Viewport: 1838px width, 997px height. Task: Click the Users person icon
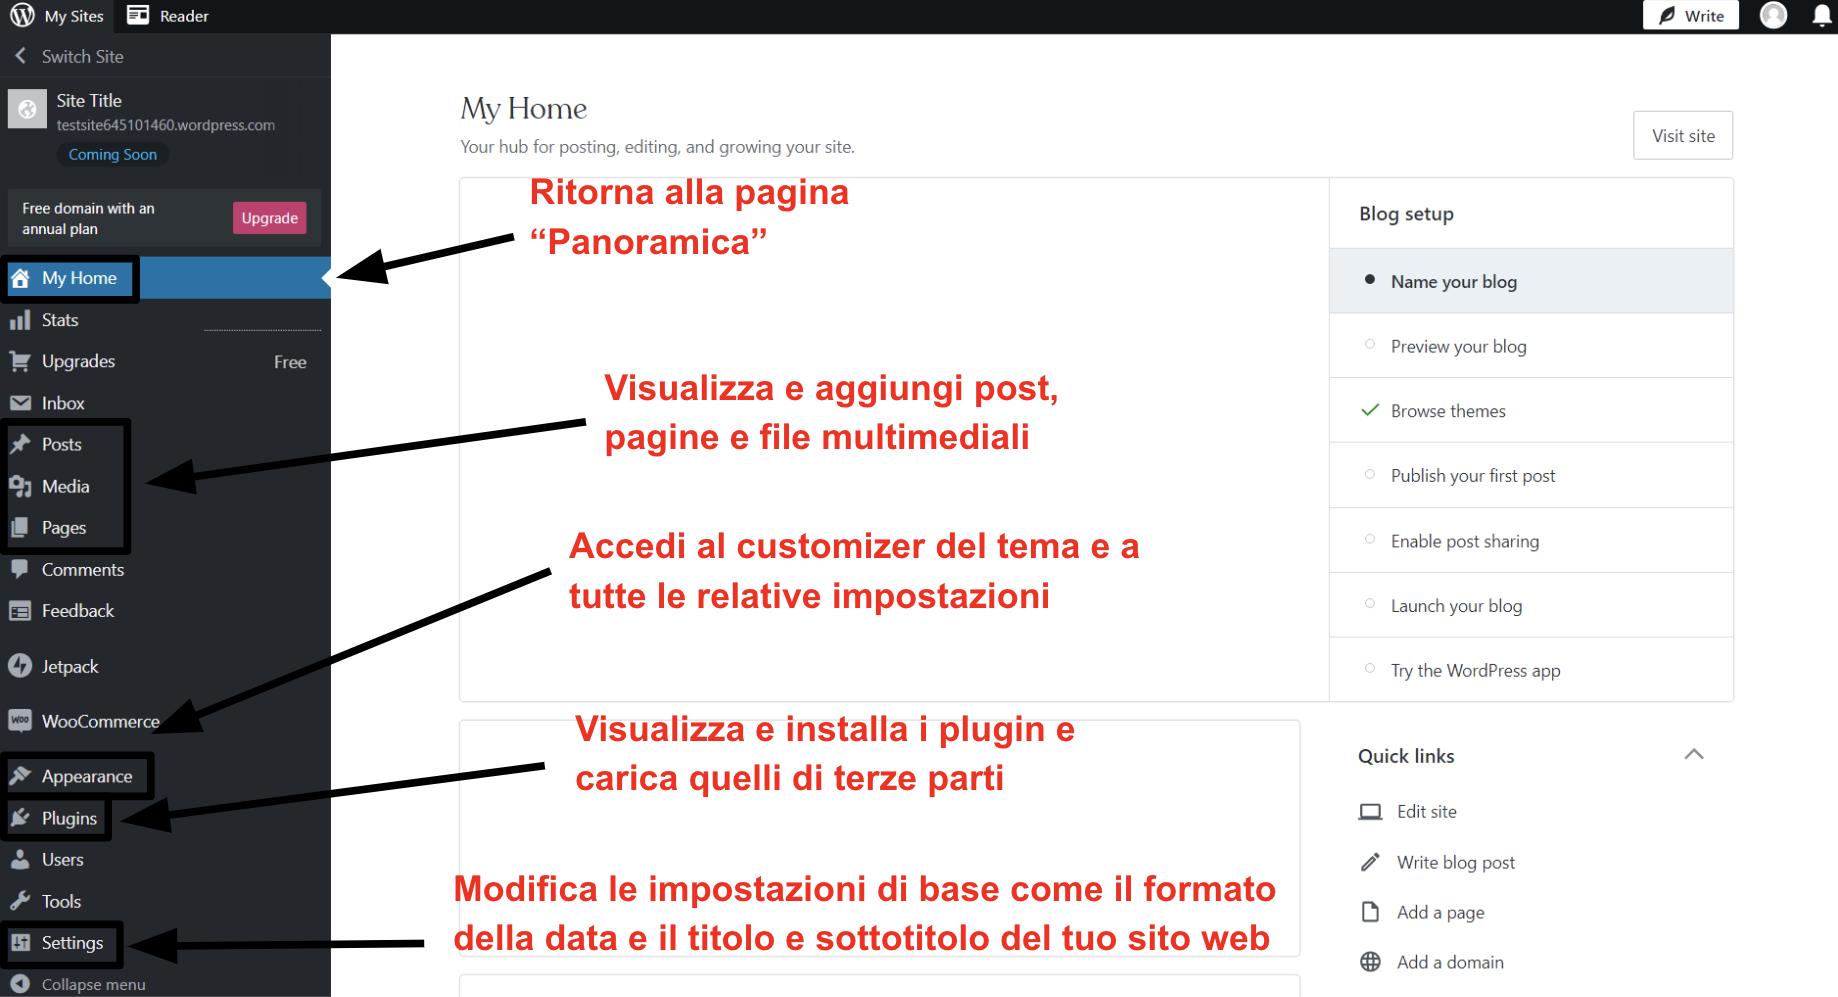pos(20,859)
